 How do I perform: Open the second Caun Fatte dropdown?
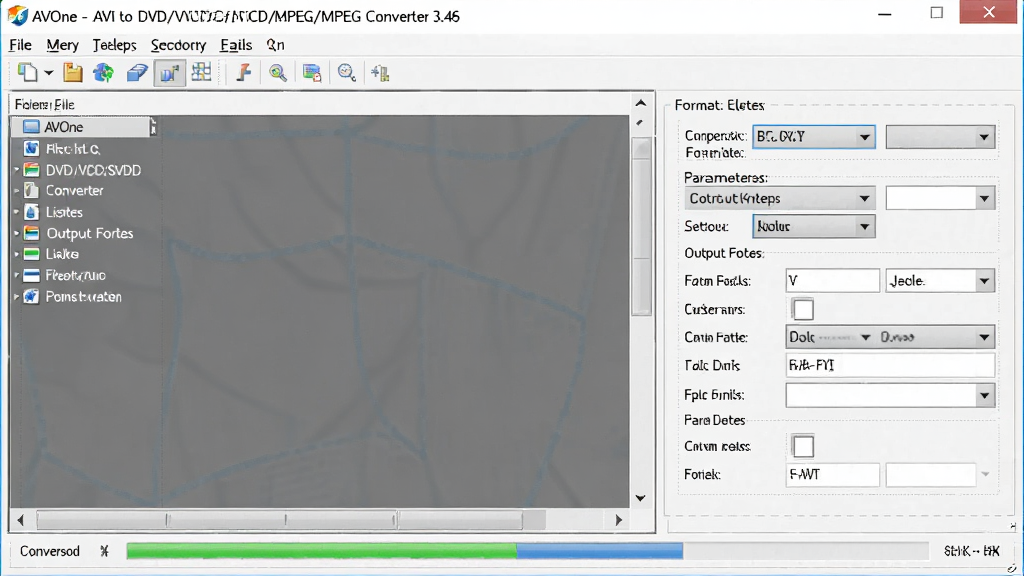pyautogui.click(x=935, y=337)
